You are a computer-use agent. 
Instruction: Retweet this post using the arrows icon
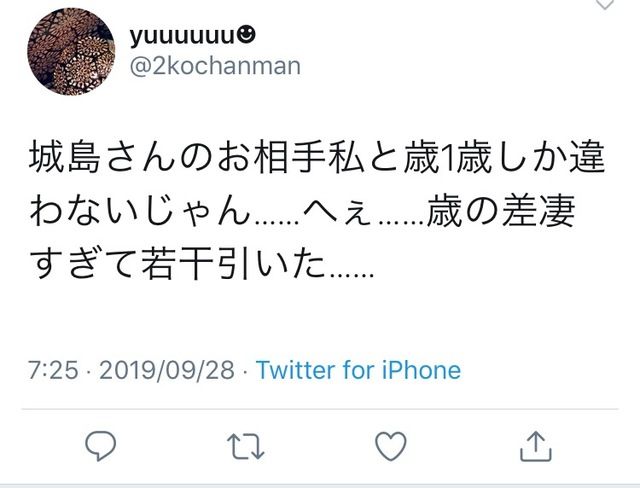tap(246, 447)
